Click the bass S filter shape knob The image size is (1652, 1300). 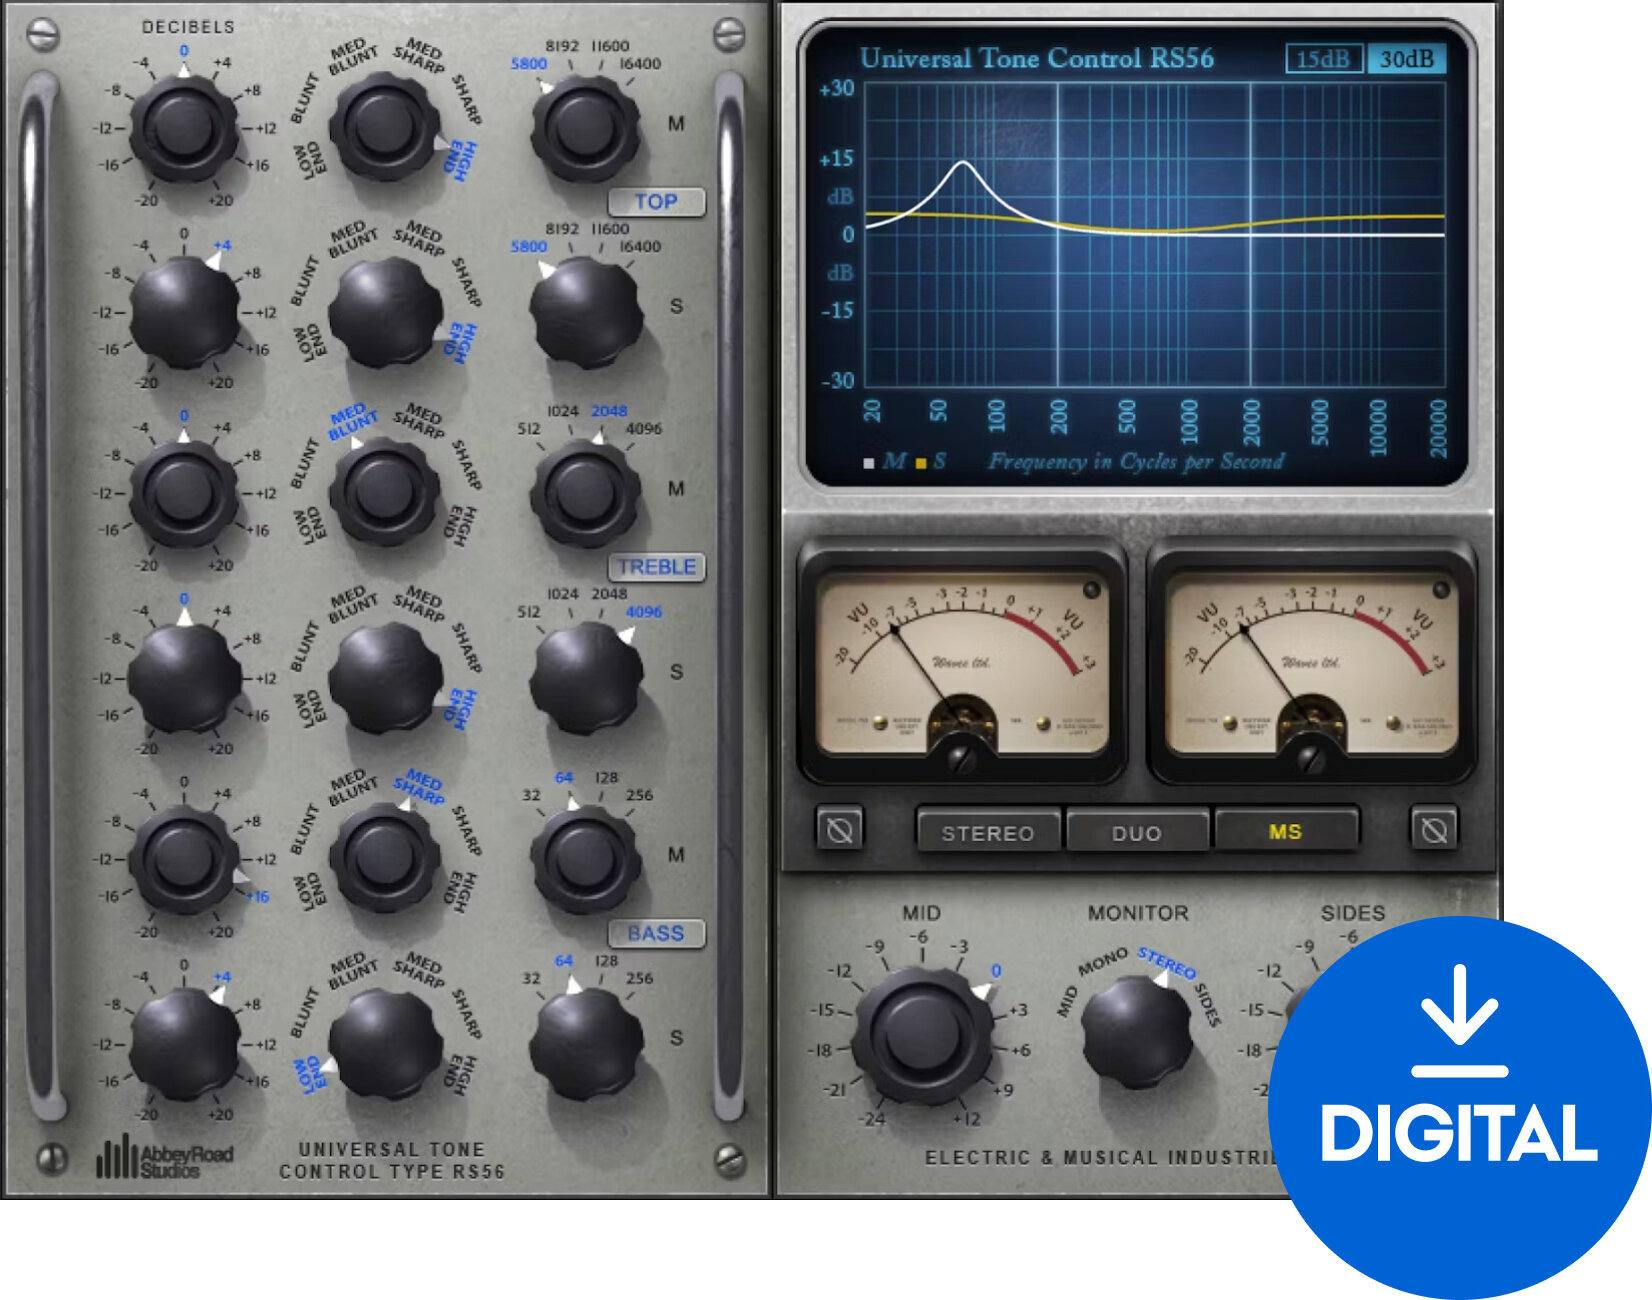pyautogui.click(x=385, y=1040)
